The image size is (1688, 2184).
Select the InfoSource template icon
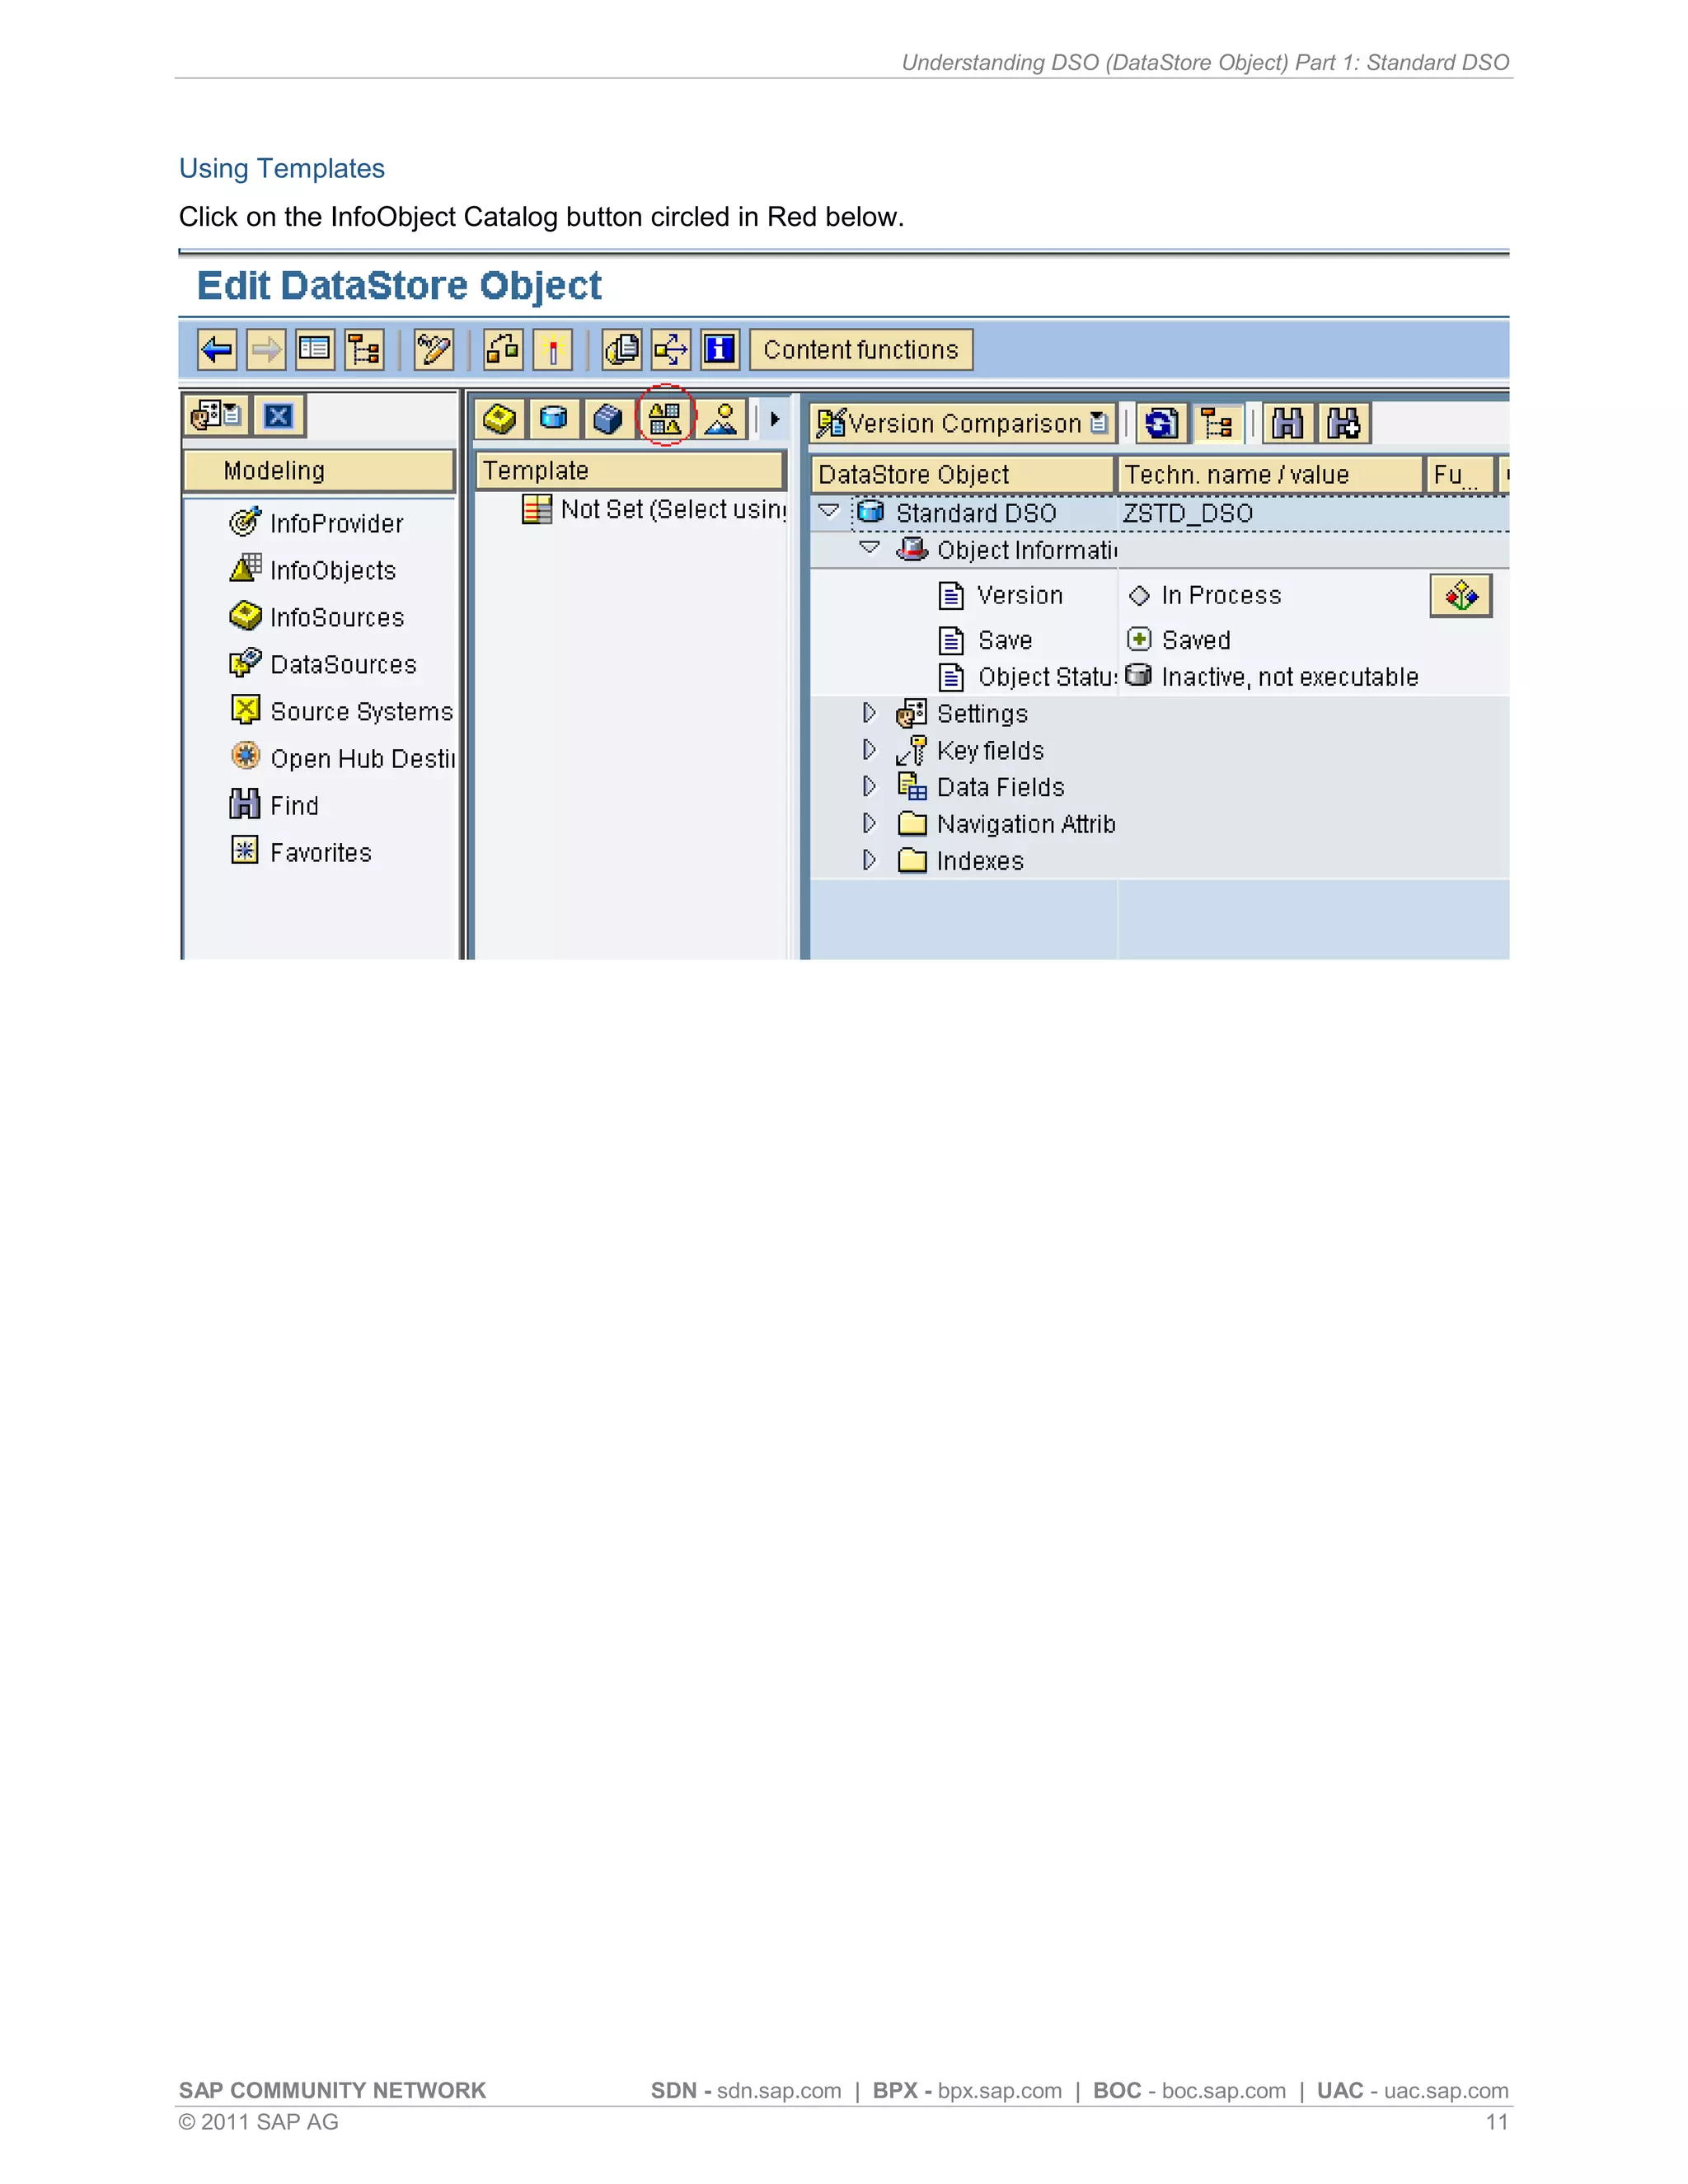coord(500,419)
